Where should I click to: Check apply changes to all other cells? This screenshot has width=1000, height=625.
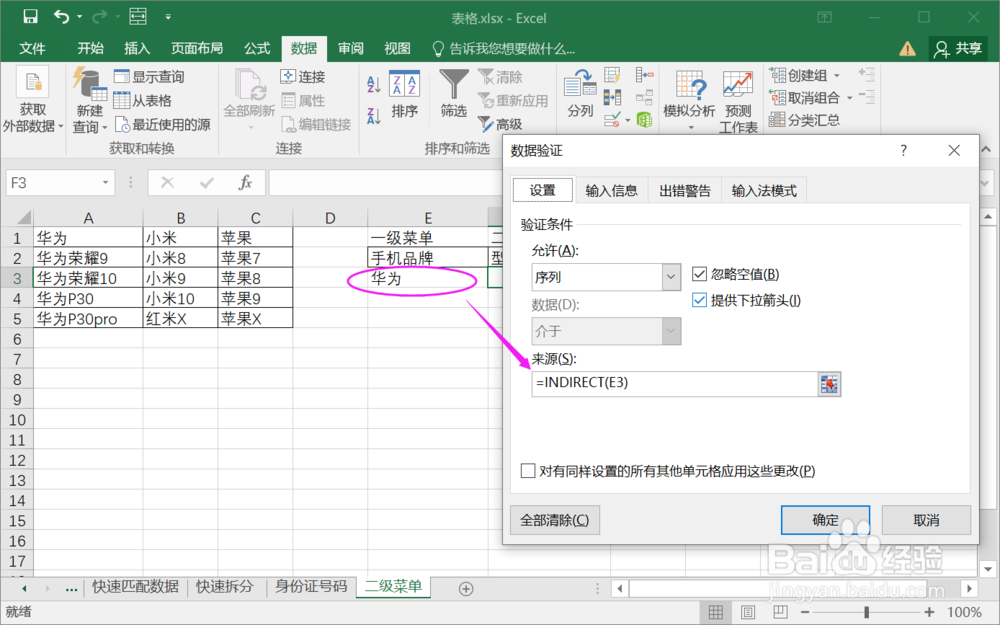click(528, 471)
